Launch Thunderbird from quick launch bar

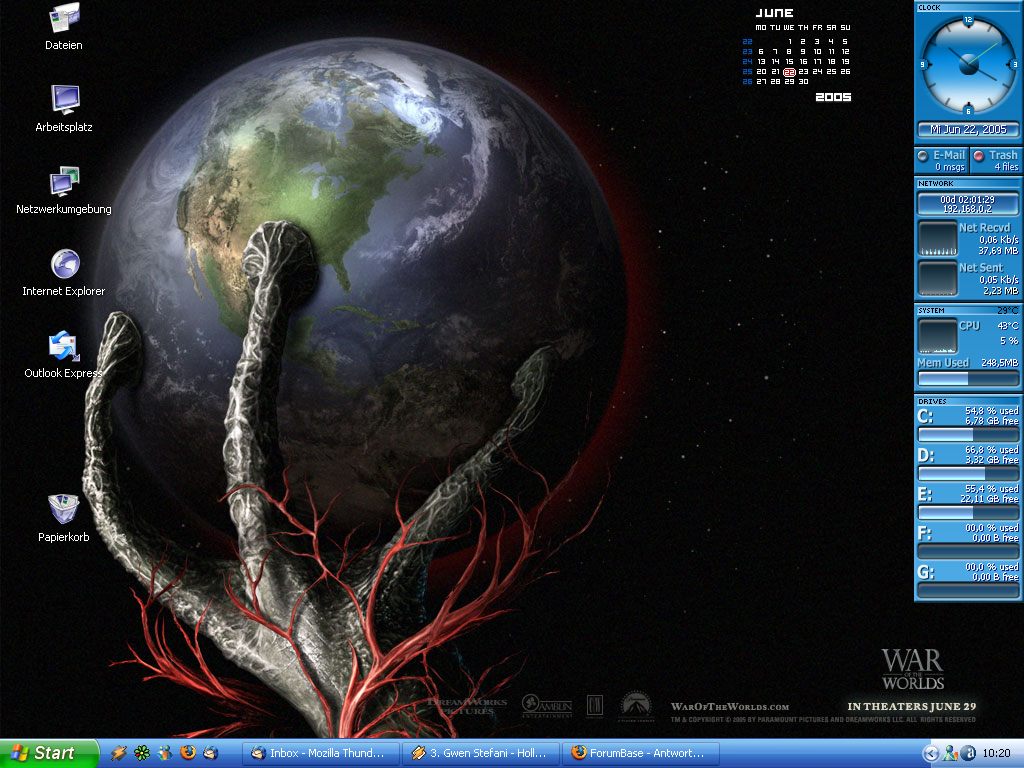click(210, 753)
